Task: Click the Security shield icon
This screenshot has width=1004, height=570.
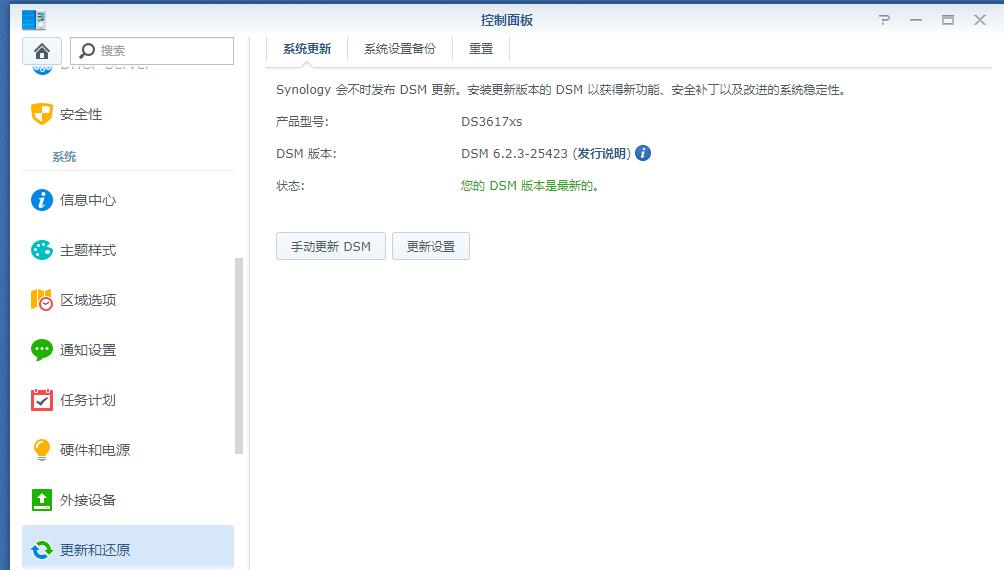Action: [x=41, y=114]
